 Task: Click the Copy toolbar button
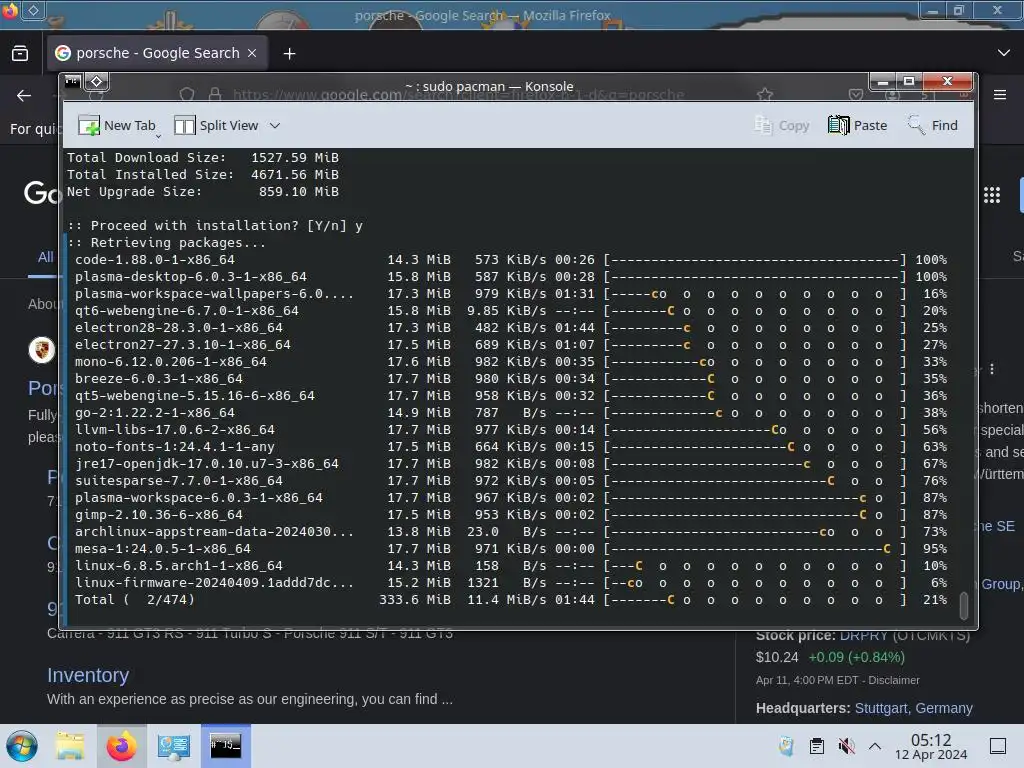click(782, 125)
